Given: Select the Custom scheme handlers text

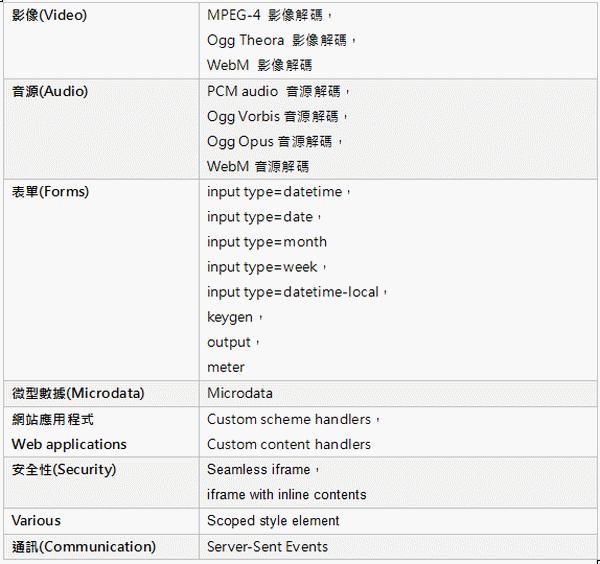Looking at the screenshot, I should pyautogui.click(x=289, y=419).
